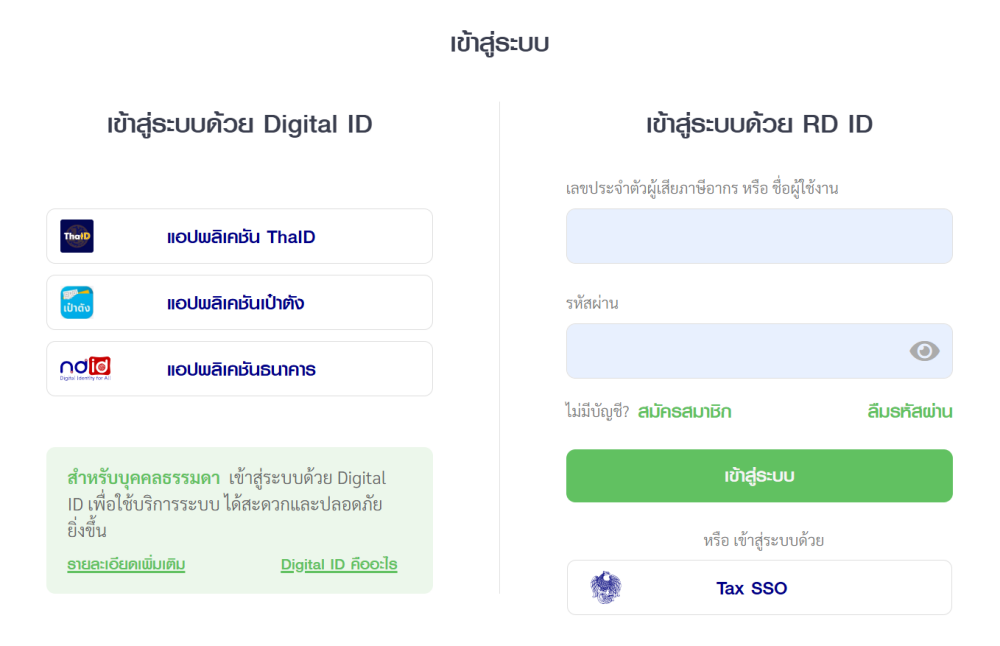
Task: Click the Digital ID คืออะไร link
Action: (339, 565)
